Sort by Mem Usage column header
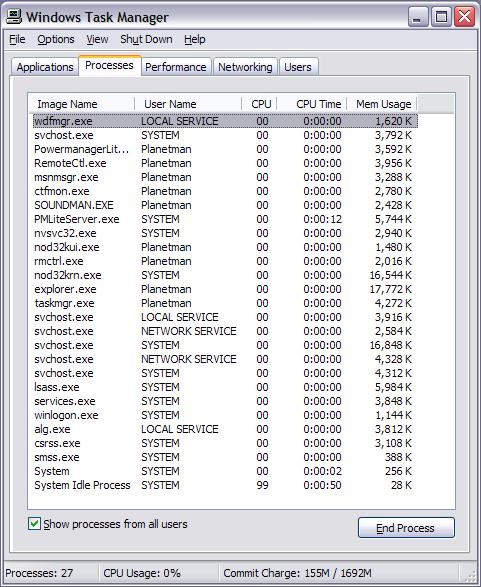The image size is (481, 587). tap(382, 104)
